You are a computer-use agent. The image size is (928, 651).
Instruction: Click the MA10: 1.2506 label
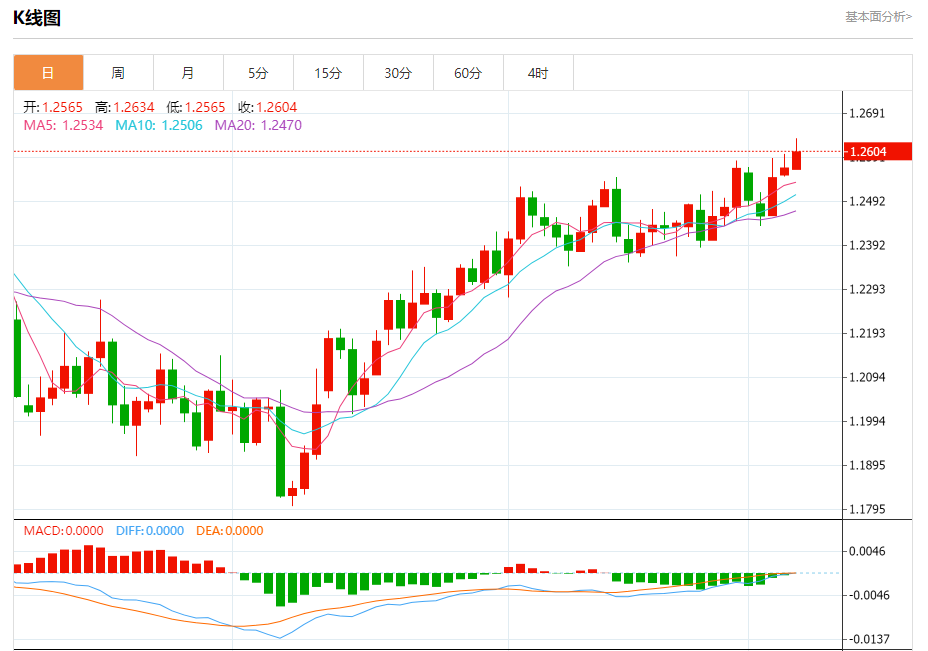point(159,125)
